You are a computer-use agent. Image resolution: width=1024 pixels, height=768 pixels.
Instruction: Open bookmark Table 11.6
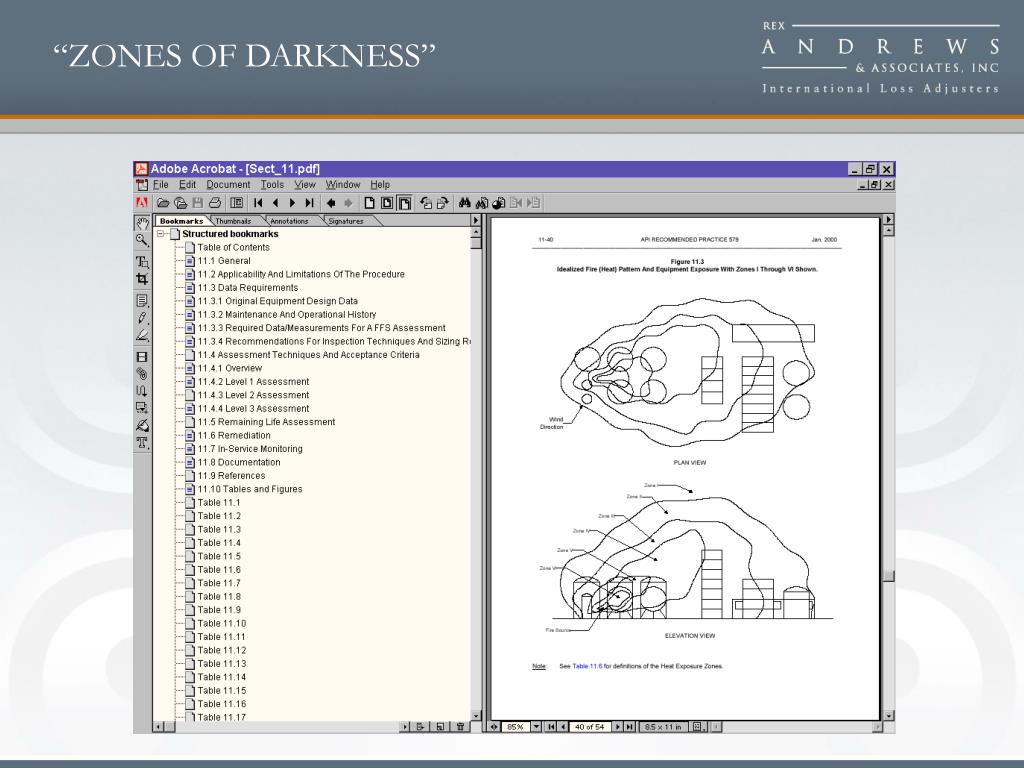(x=219, y=569)
